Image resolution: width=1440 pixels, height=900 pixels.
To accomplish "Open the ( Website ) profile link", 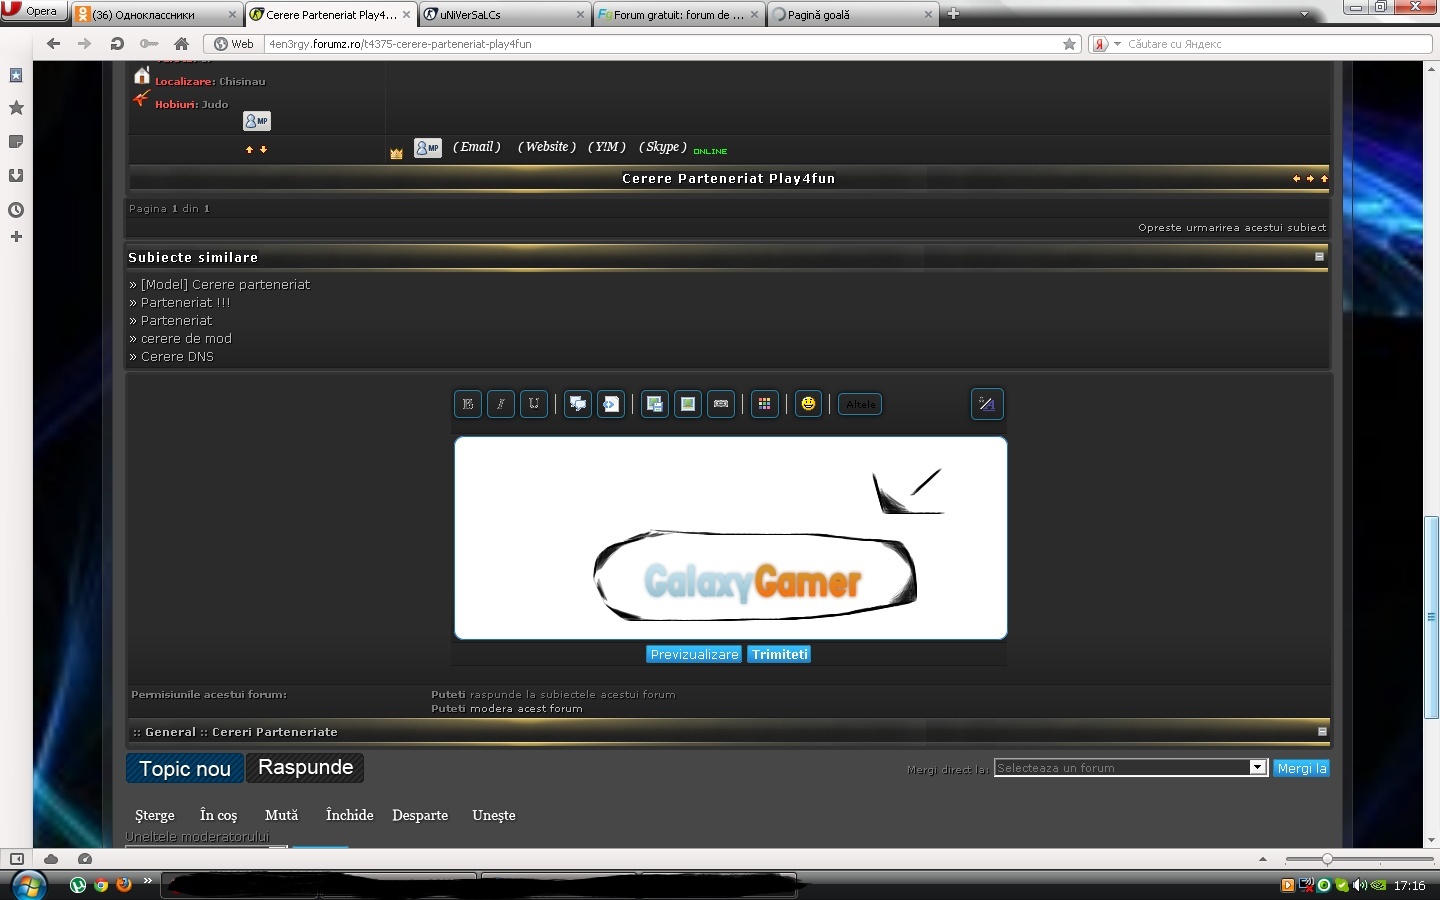I will 547,147.
